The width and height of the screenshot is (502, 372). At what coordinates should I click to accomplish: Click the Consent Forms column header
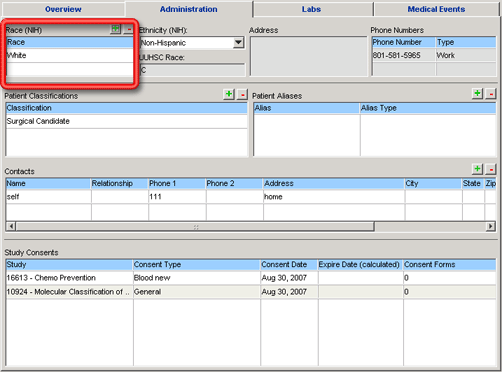pos(450,264)
